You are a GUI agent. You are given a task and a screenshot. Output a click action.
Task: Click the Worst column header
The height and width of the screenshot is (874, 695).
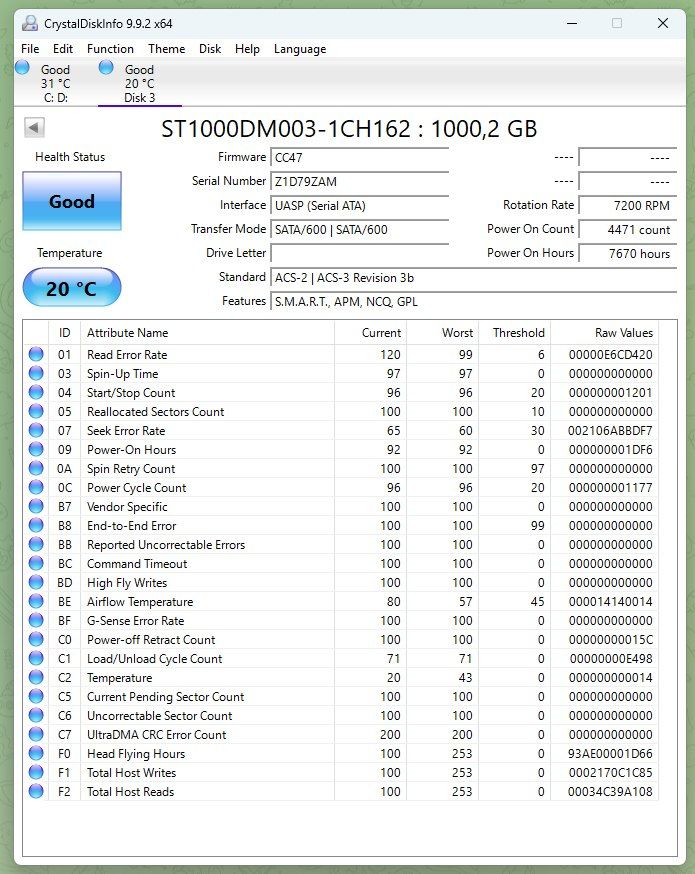coord(443,333)
